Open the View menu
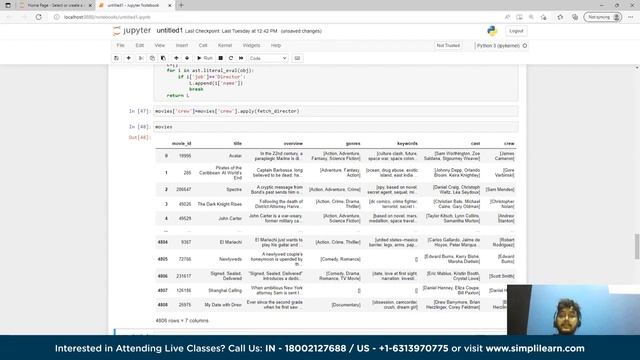The height and width of the screenshot is (360, 640). 160,45
